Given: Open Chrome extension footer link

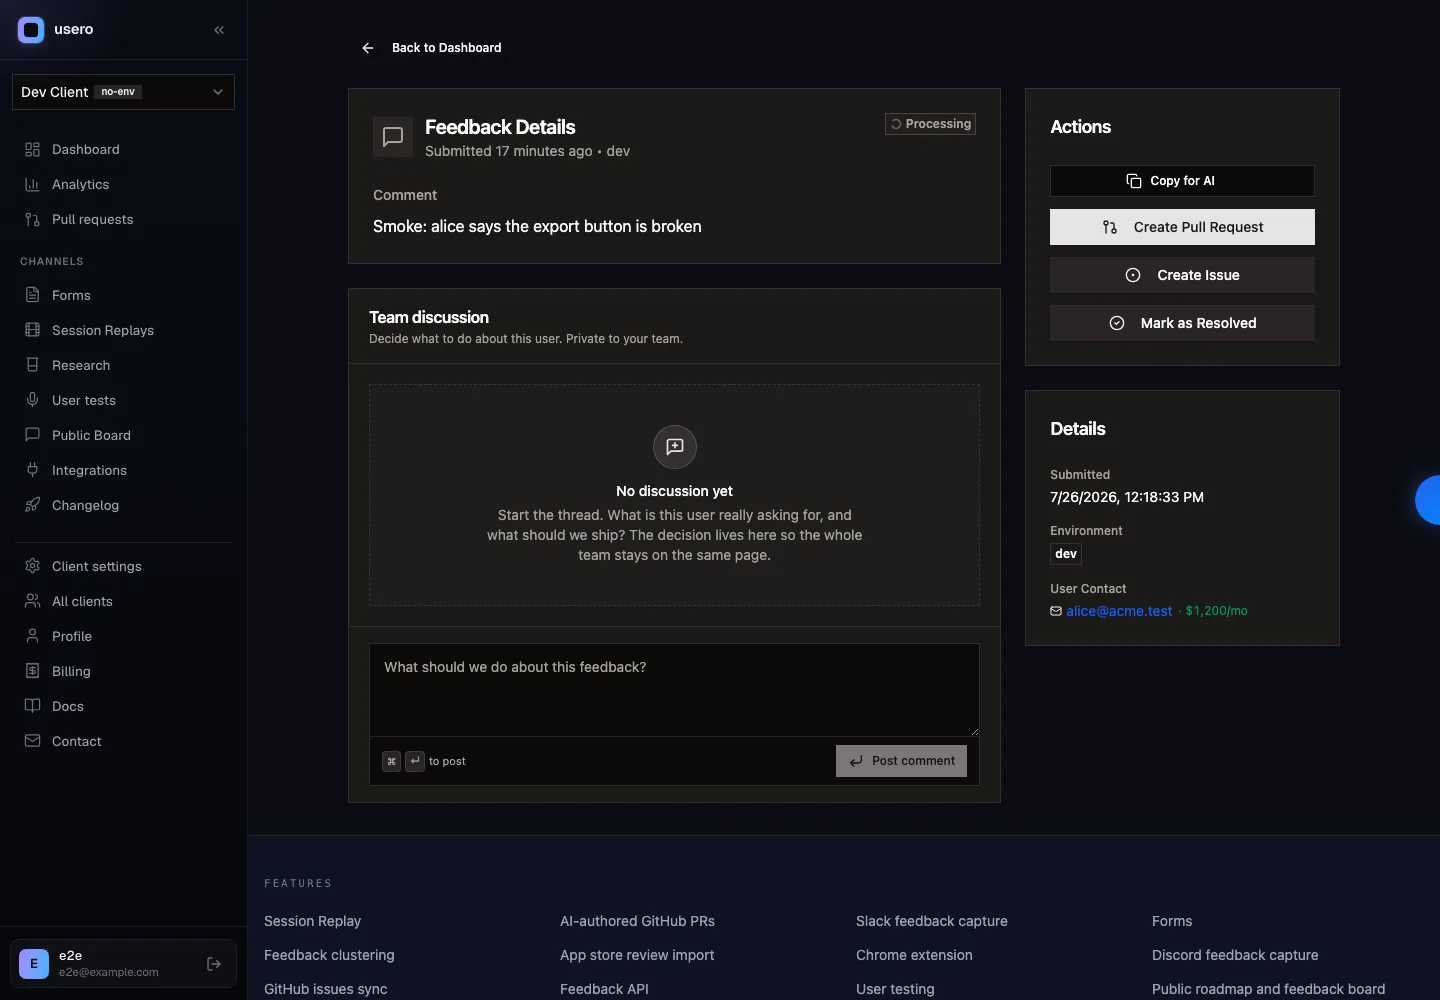Looking at the screenshot, I should pos(914,955).
